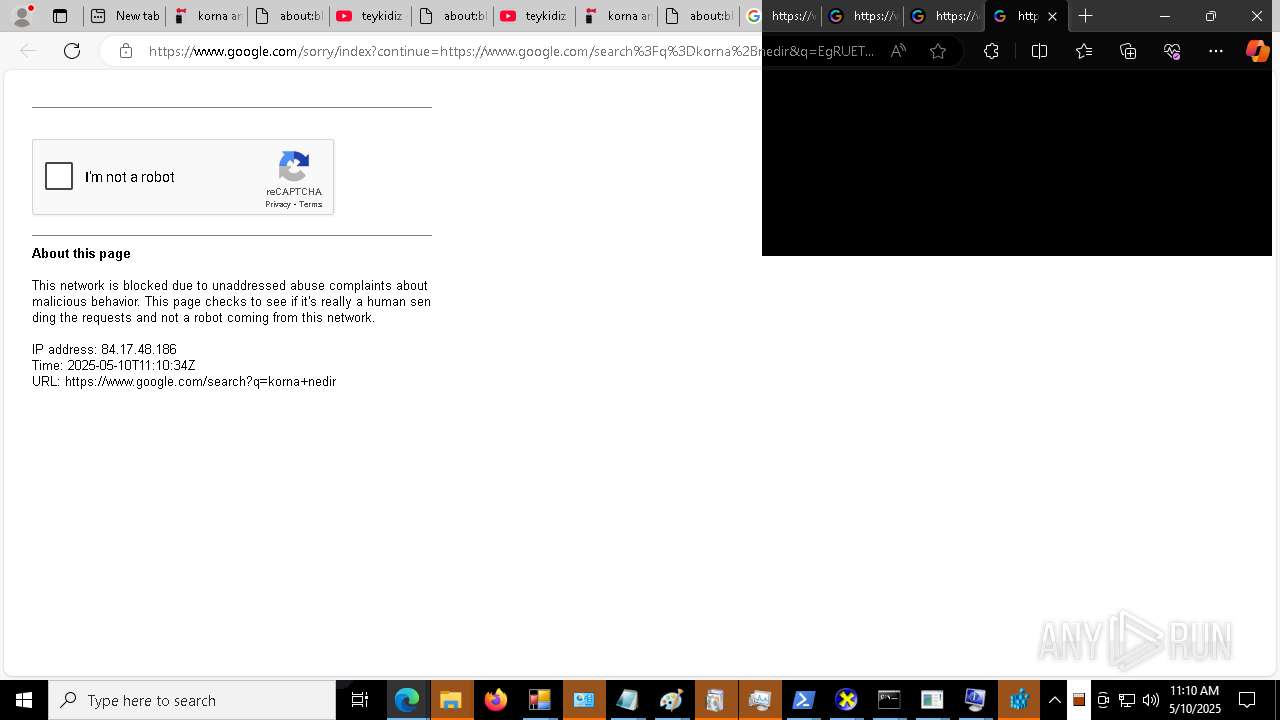This screenshot has height=720, width=1280.
Task: Open the notification center
Action: tap(1247, 700)
